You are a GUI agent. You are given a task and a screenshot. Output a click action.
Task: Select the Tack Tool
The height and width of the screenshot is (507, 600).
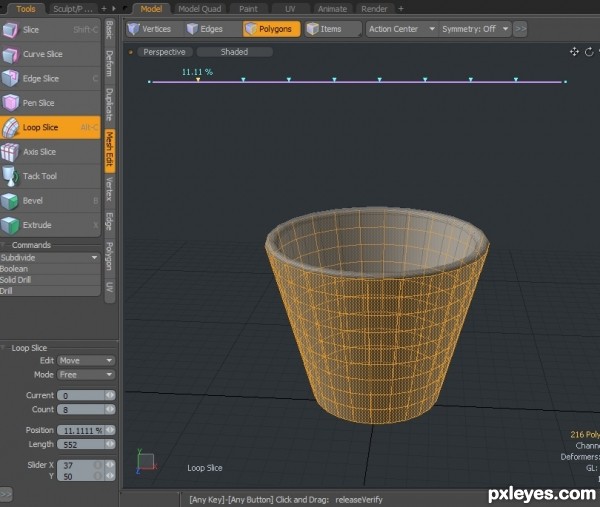(50, 176)
